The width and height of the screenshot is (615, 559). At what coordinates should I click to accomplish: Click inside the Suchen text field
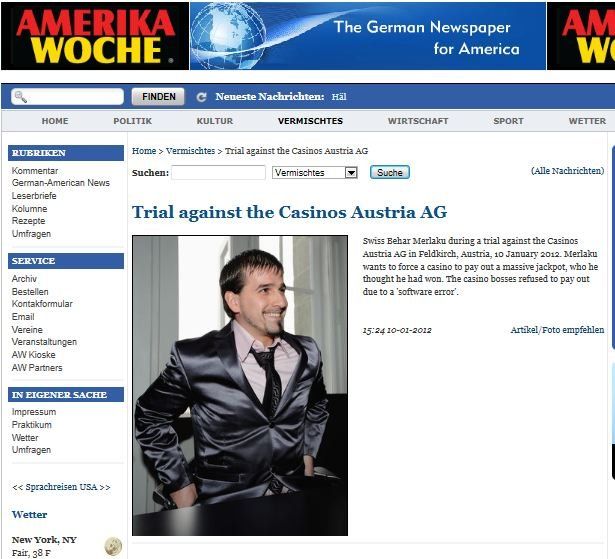pyautogui.click(x=218, y=173)
